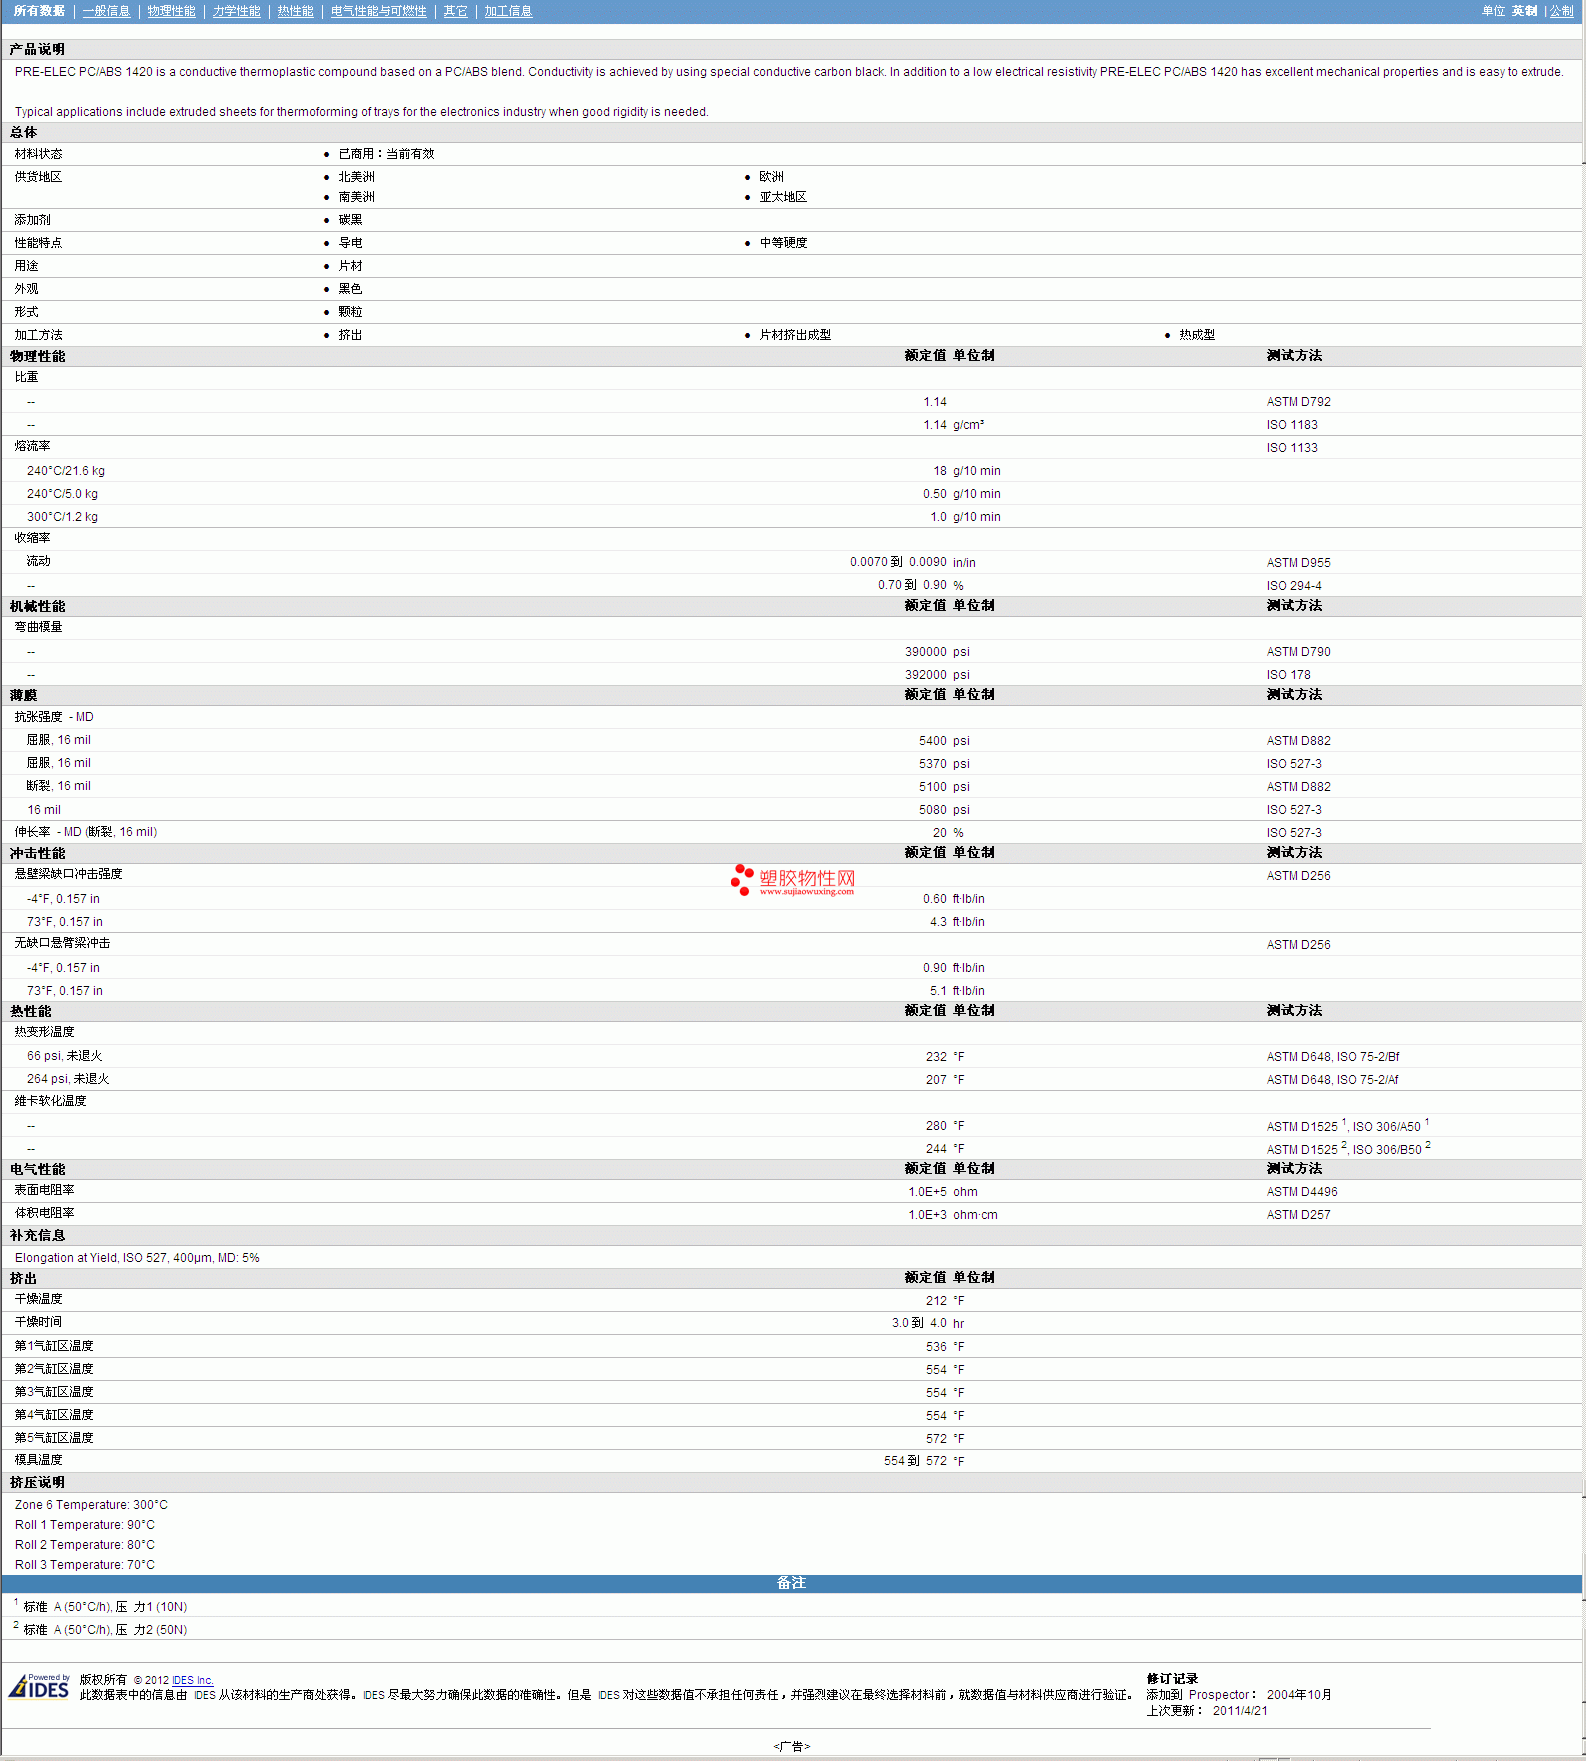Click Zone 6 Temperature: 300°C note
Screen dimensions: 1586x1761
[91, 1505]
